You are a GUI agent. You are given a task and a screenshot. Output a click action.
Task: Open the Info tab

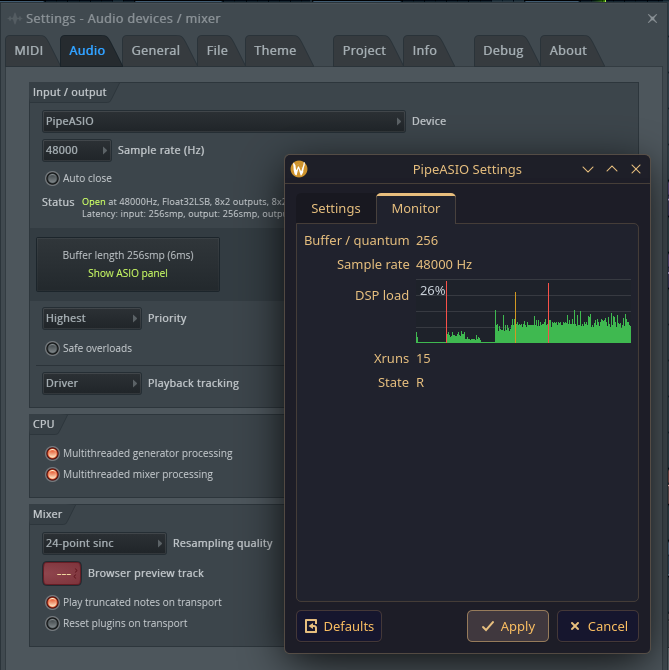[x=424, y=51]
